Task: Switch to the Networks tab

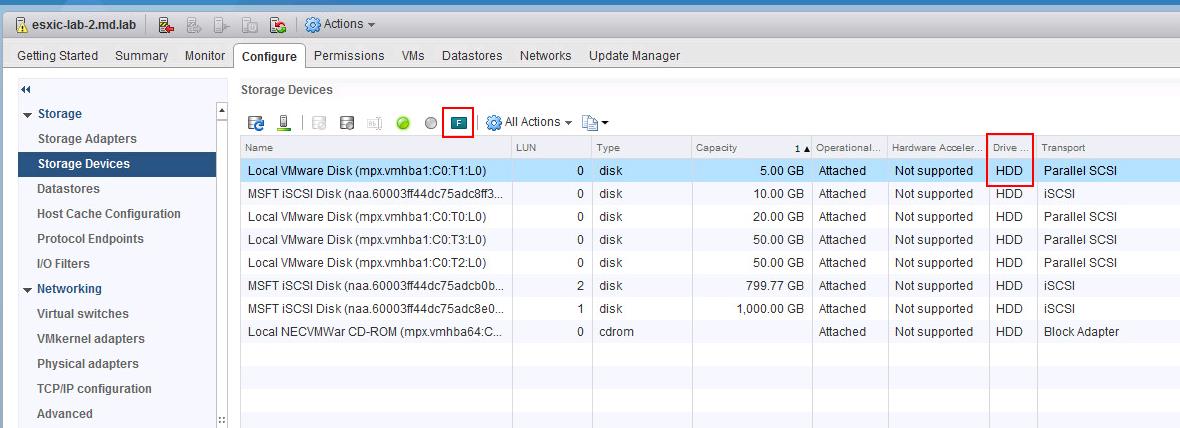Action: point(546,56)
